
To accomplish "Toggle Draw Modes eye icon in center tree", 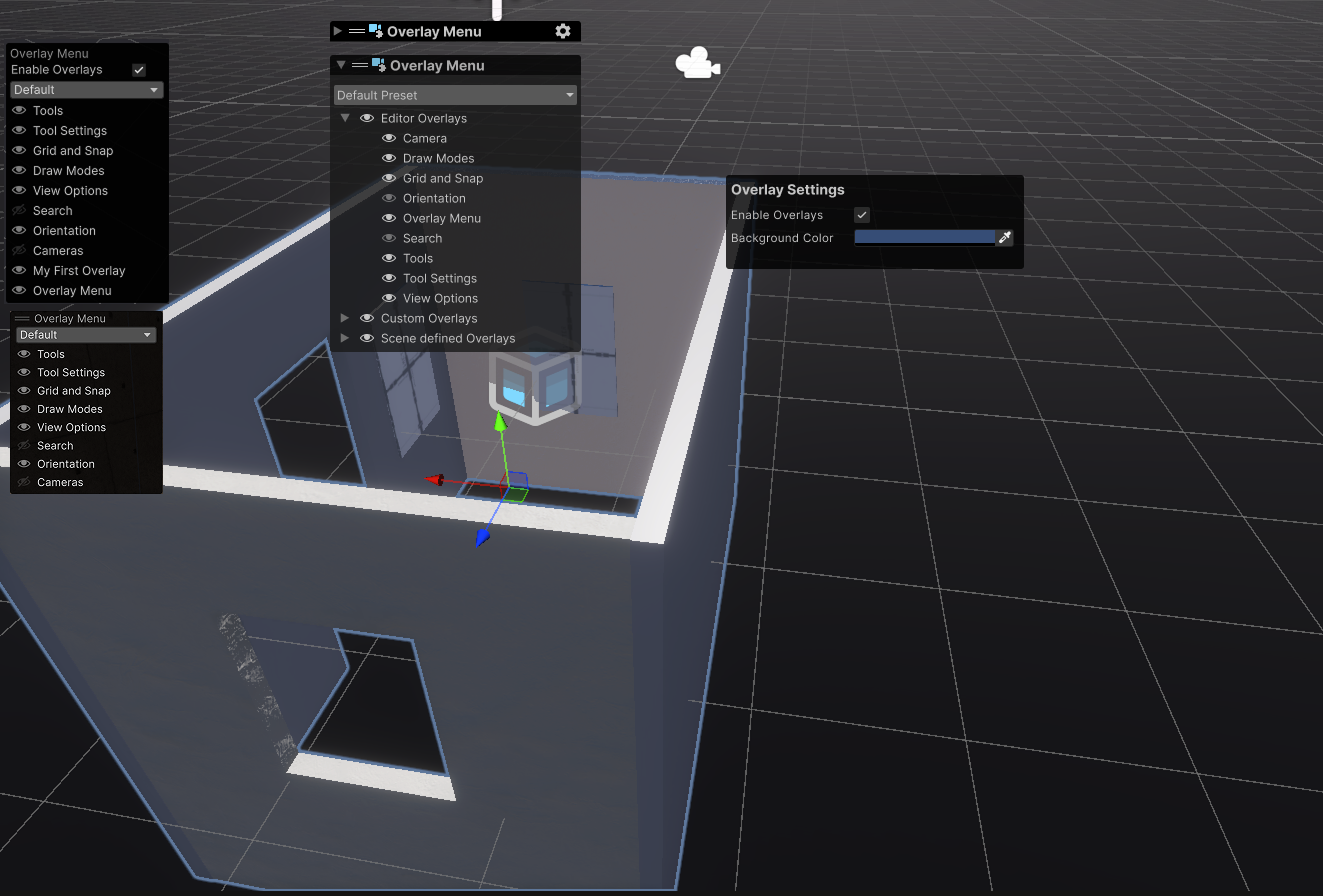I will (389, 159).
